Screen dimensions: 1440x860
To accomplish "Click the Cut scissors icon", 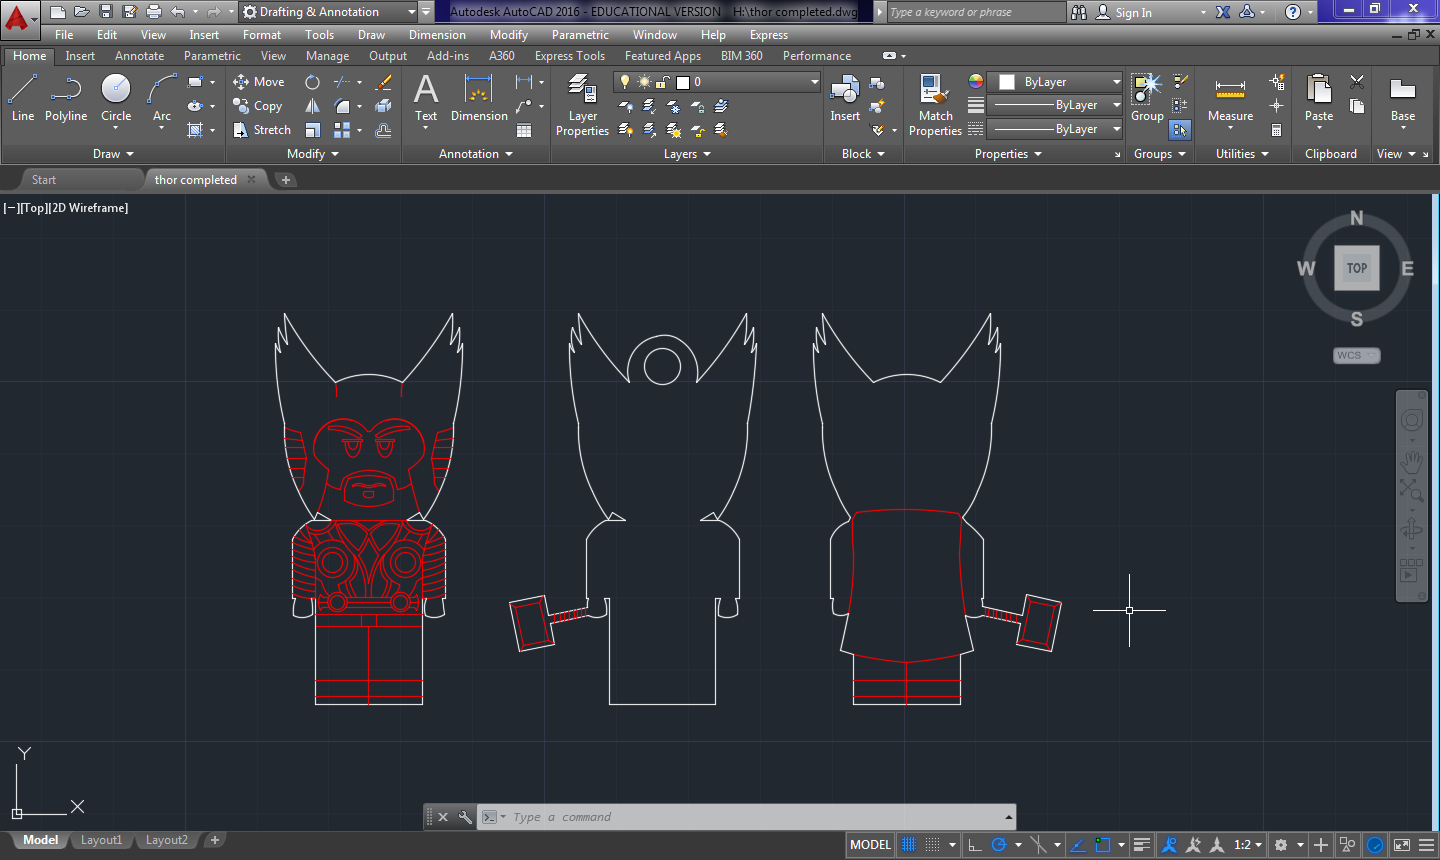I will coord(1357,82).
